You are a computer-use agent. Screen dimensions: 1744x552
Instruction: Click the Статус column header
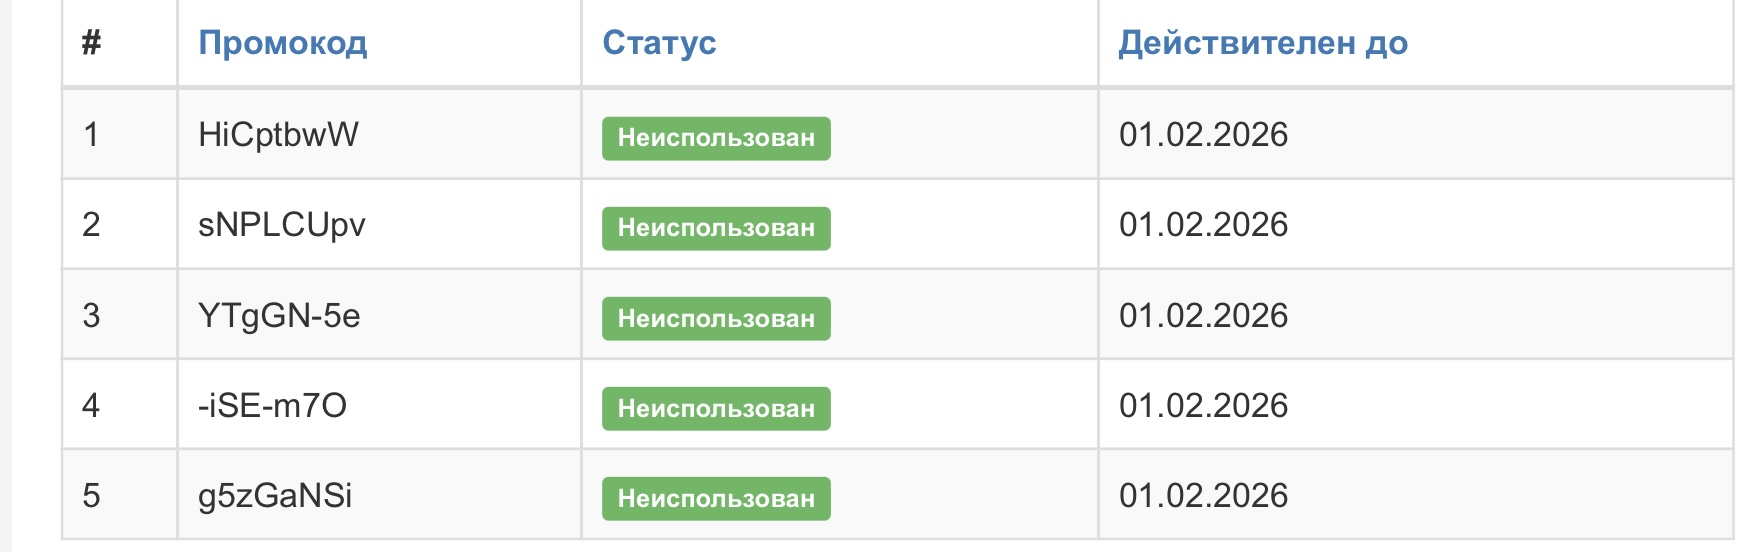[659, 43]
